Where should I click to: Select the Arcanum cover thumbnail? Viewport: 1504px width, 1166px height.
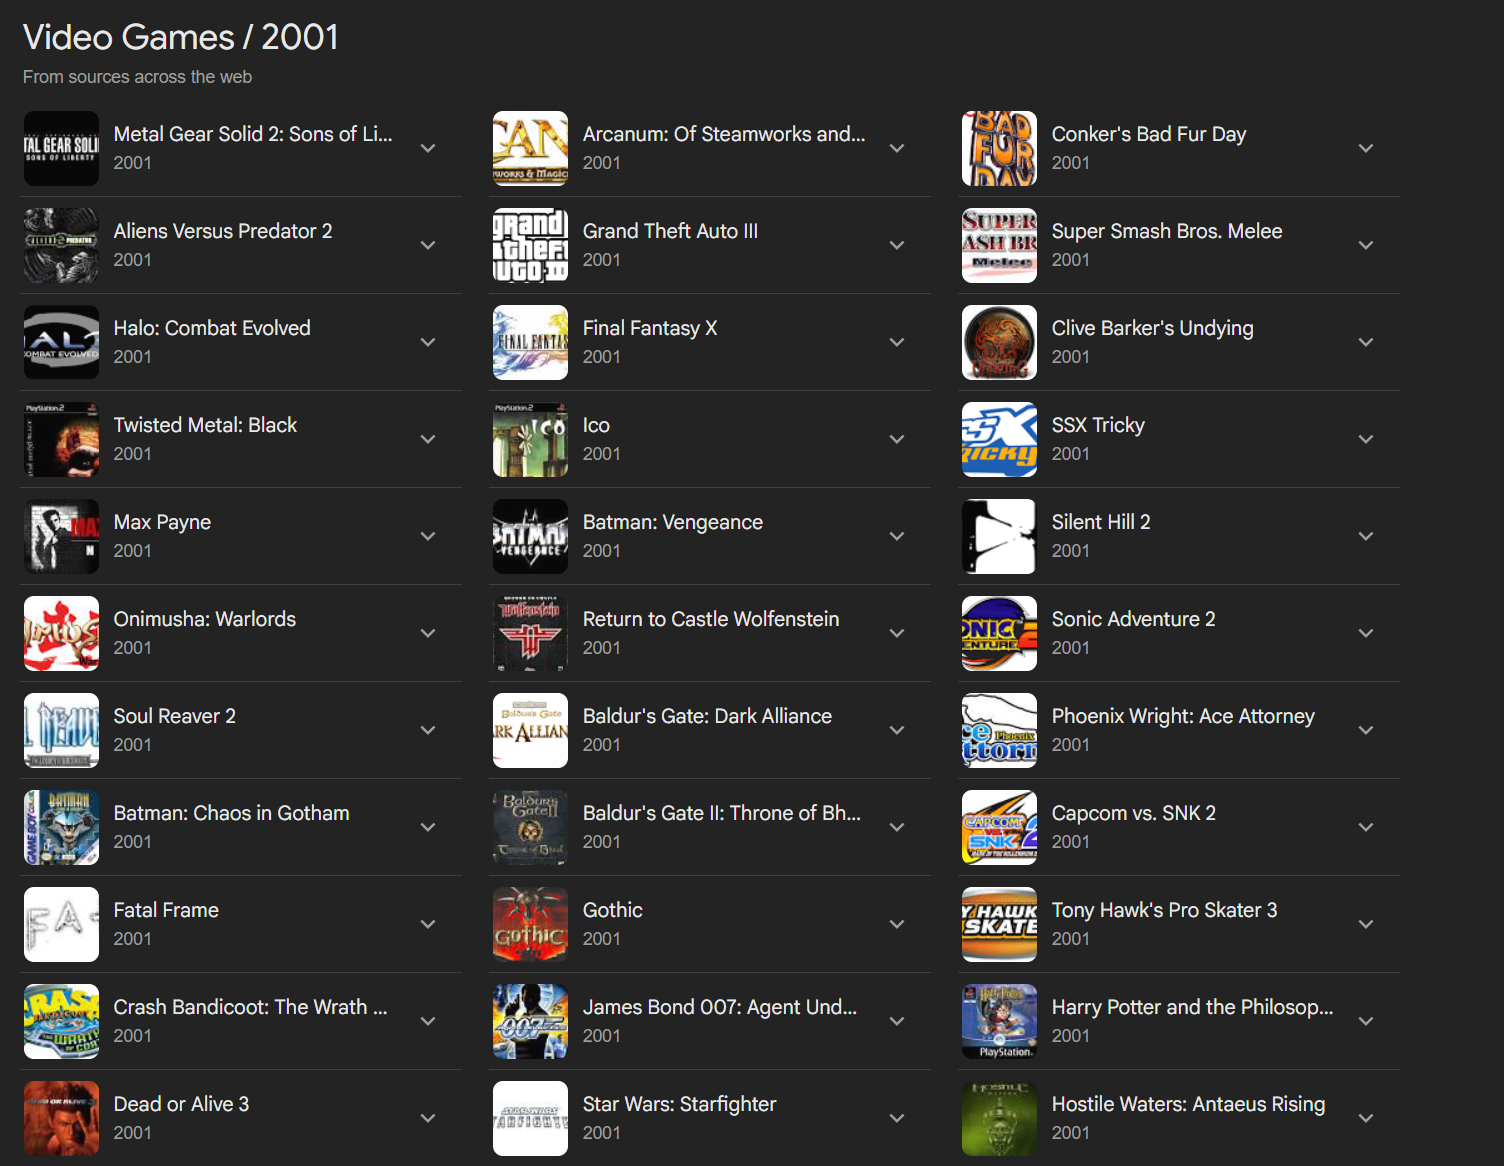[x=530, y=148]
